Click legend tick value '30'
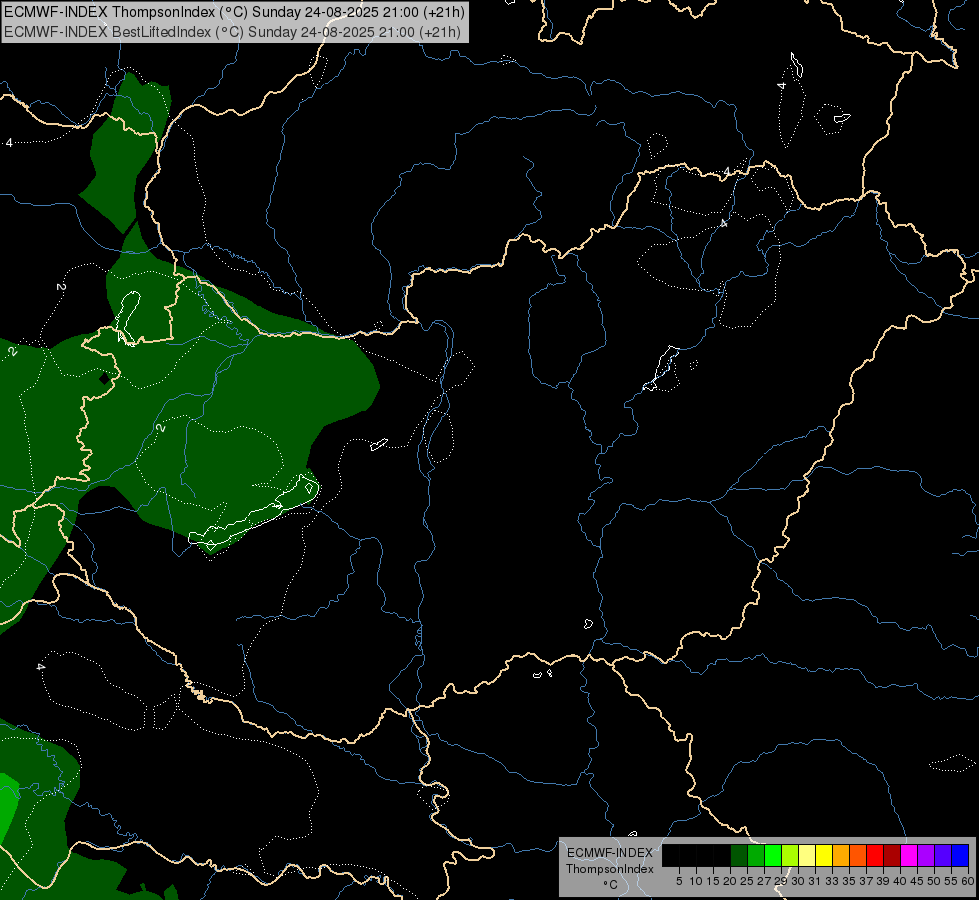This screenshot has width=979, height=900. [798, 881]
